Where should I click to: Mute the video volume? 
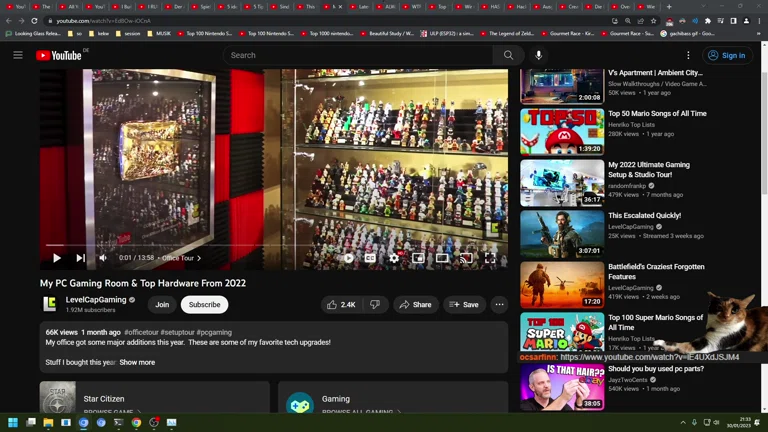[x=103, y=258]
